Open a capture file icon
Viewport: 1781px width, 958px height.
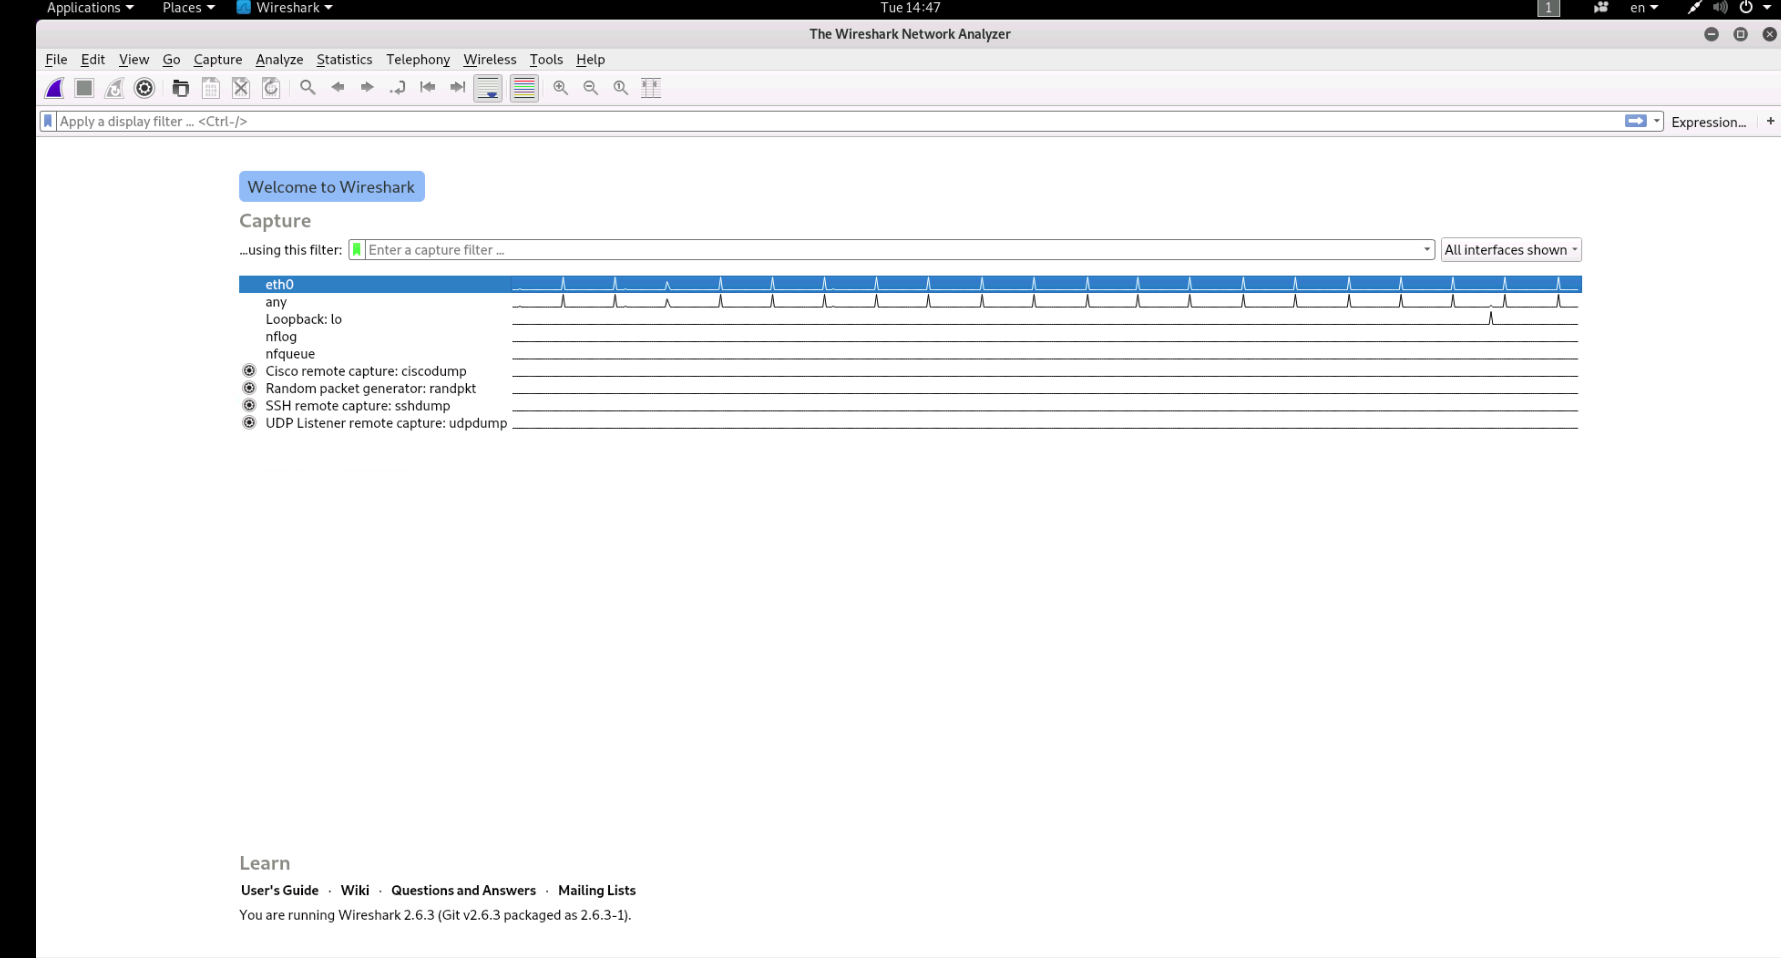(181, 88)
